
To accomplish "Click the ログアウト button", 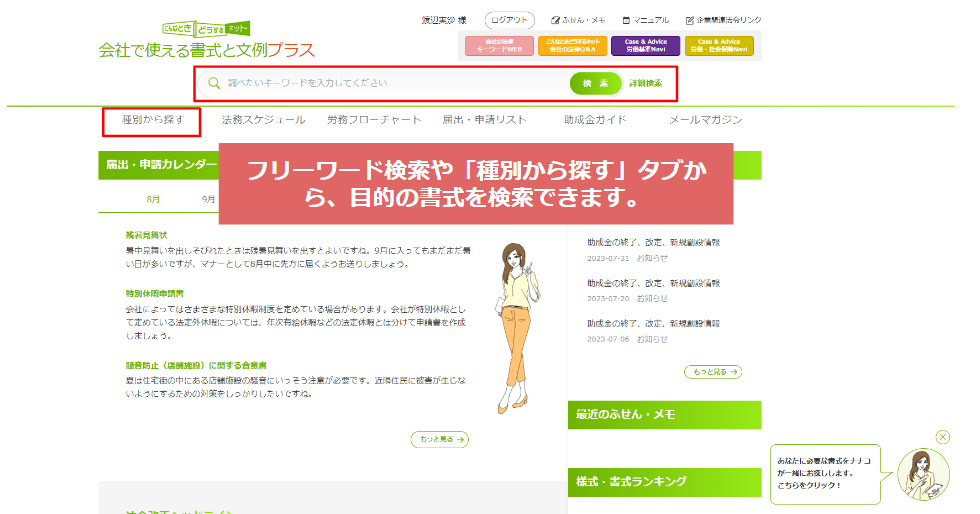I will [510, 20].
